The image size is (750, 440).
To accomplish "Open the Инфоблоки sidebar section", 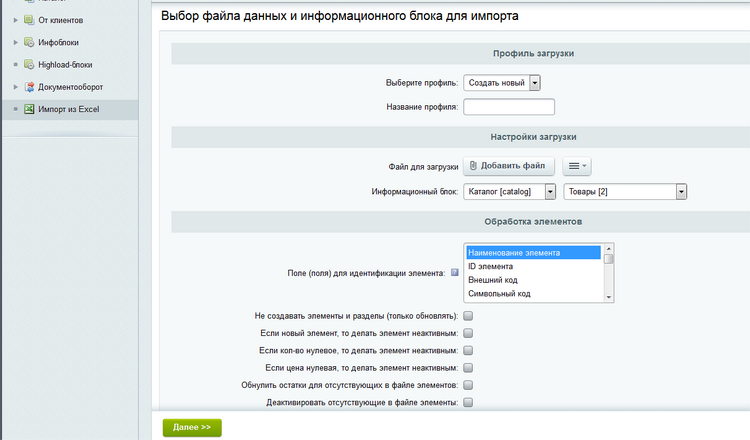I will pos(58,43).
